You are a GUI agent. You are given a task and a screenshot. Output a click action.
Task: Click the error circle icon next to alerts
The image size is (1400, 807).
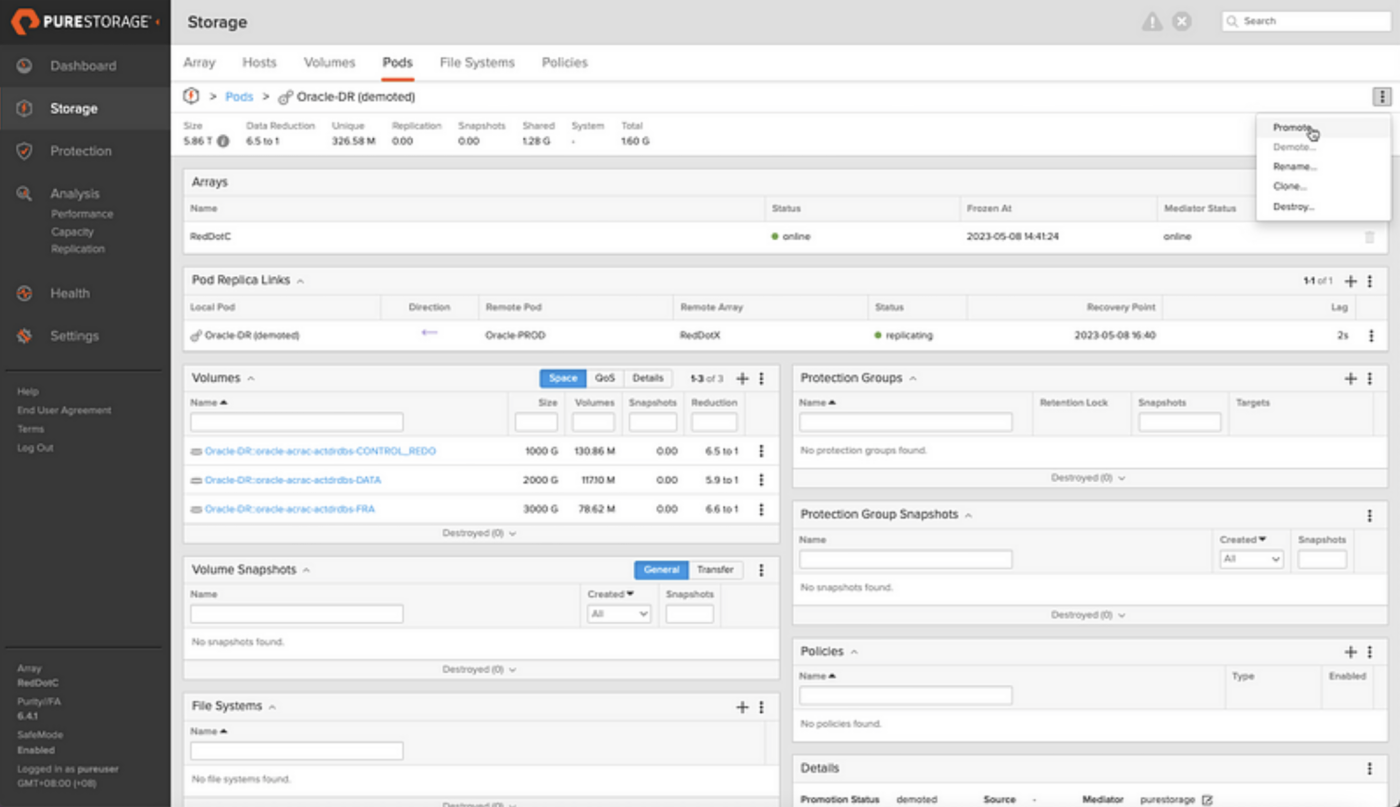click(x=1182, y=21)
